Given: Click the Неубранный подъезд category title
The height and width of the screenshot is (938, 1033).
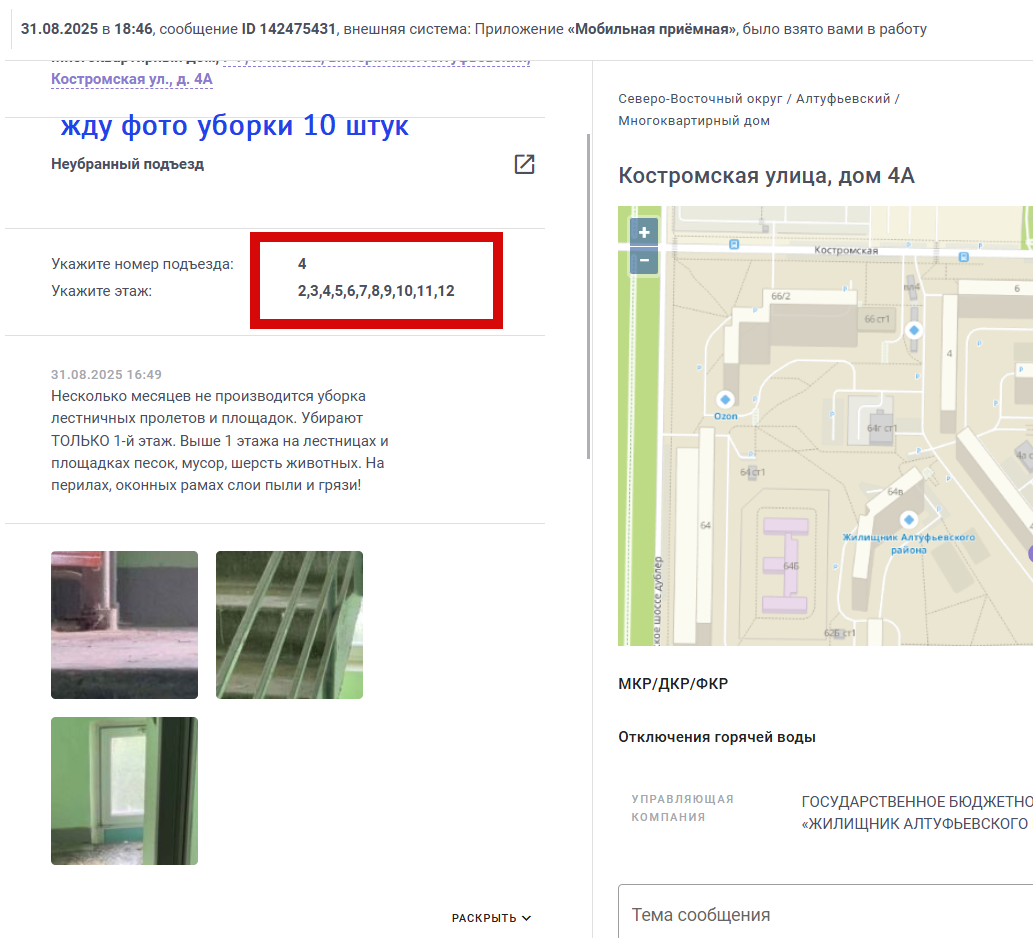Looking at the screenshot, I should pos(127,164).
